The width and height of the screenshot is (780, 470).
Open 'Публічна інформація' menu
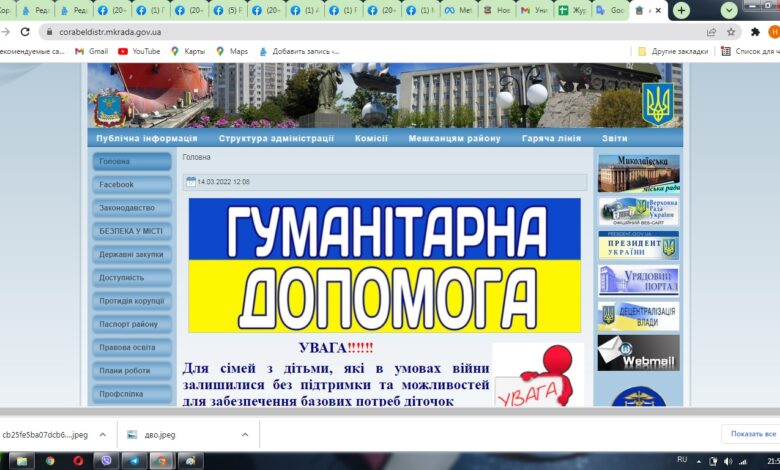pos(147,138)
